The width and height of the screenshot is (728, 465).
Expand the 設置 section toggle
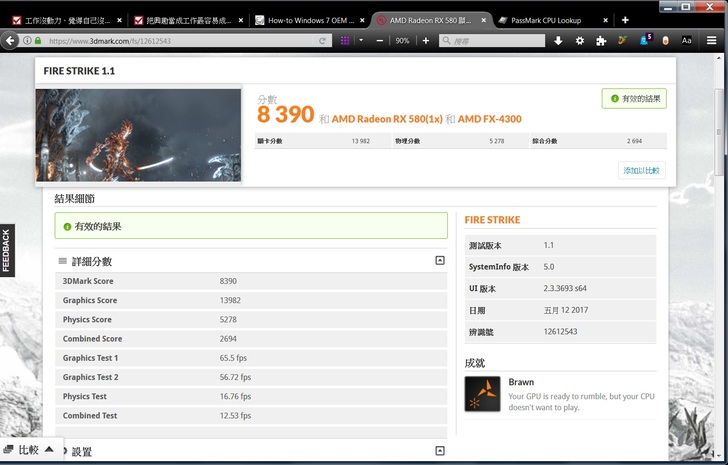tap(440, 451)
